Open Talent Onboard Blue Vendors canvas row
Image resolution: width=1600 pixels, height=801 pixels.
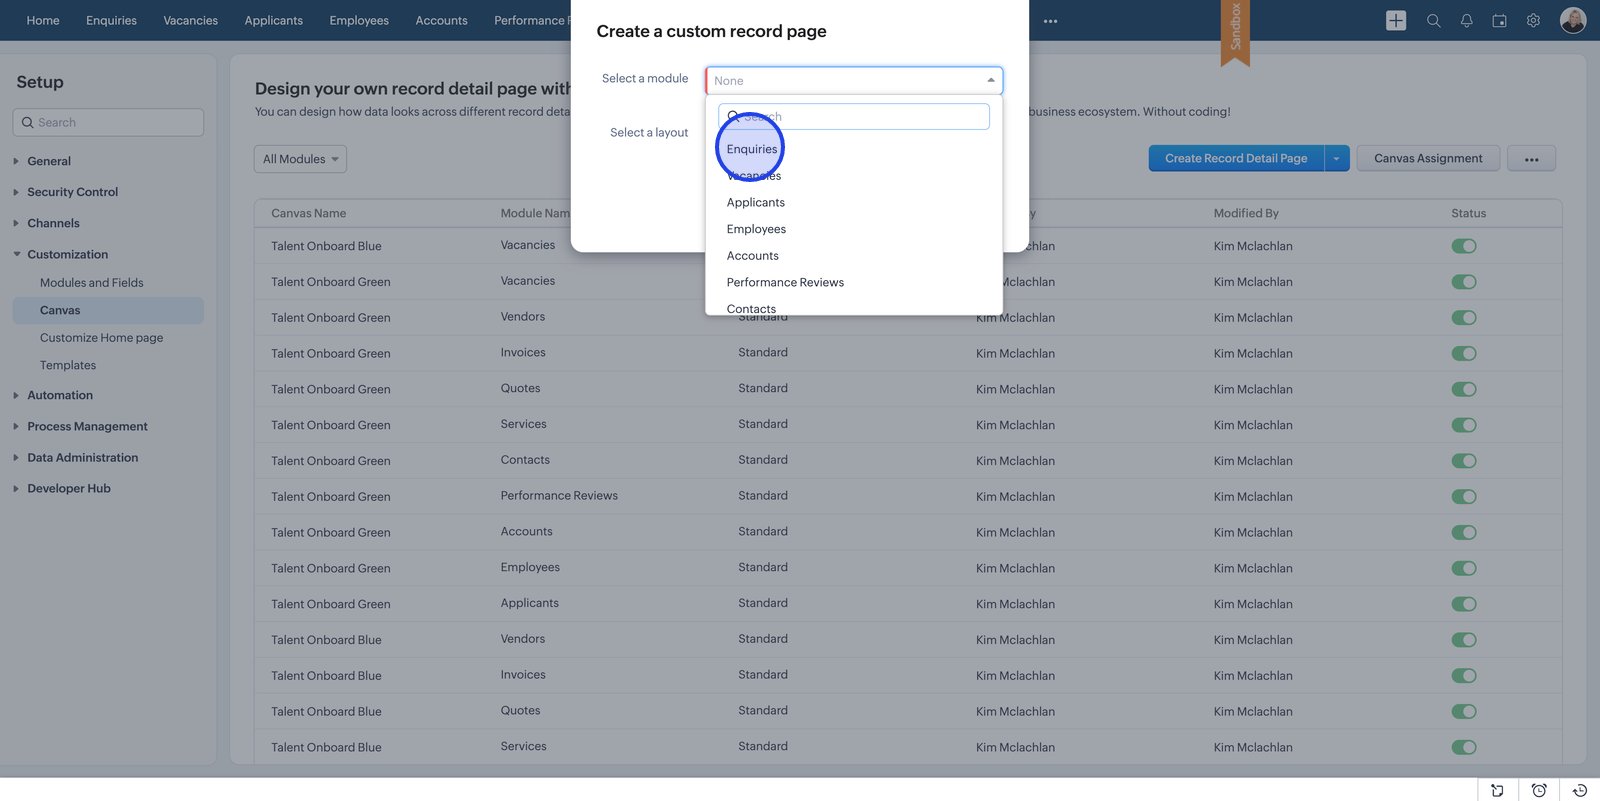pyautogui.click(x=908, y=640)
